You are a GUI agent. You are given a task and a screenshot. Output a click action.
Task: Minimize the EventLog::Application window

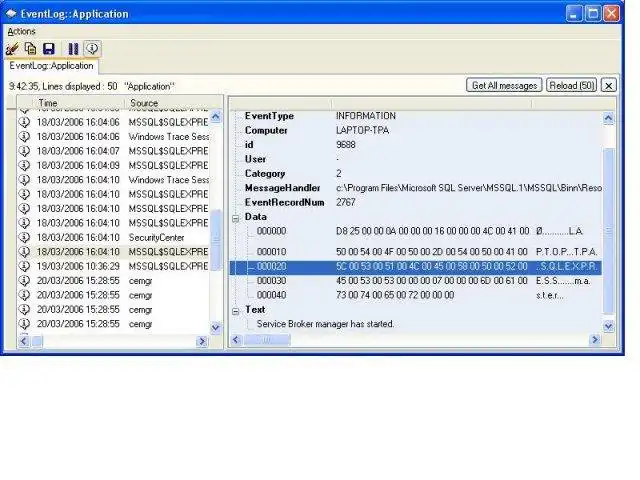point(574,14)
